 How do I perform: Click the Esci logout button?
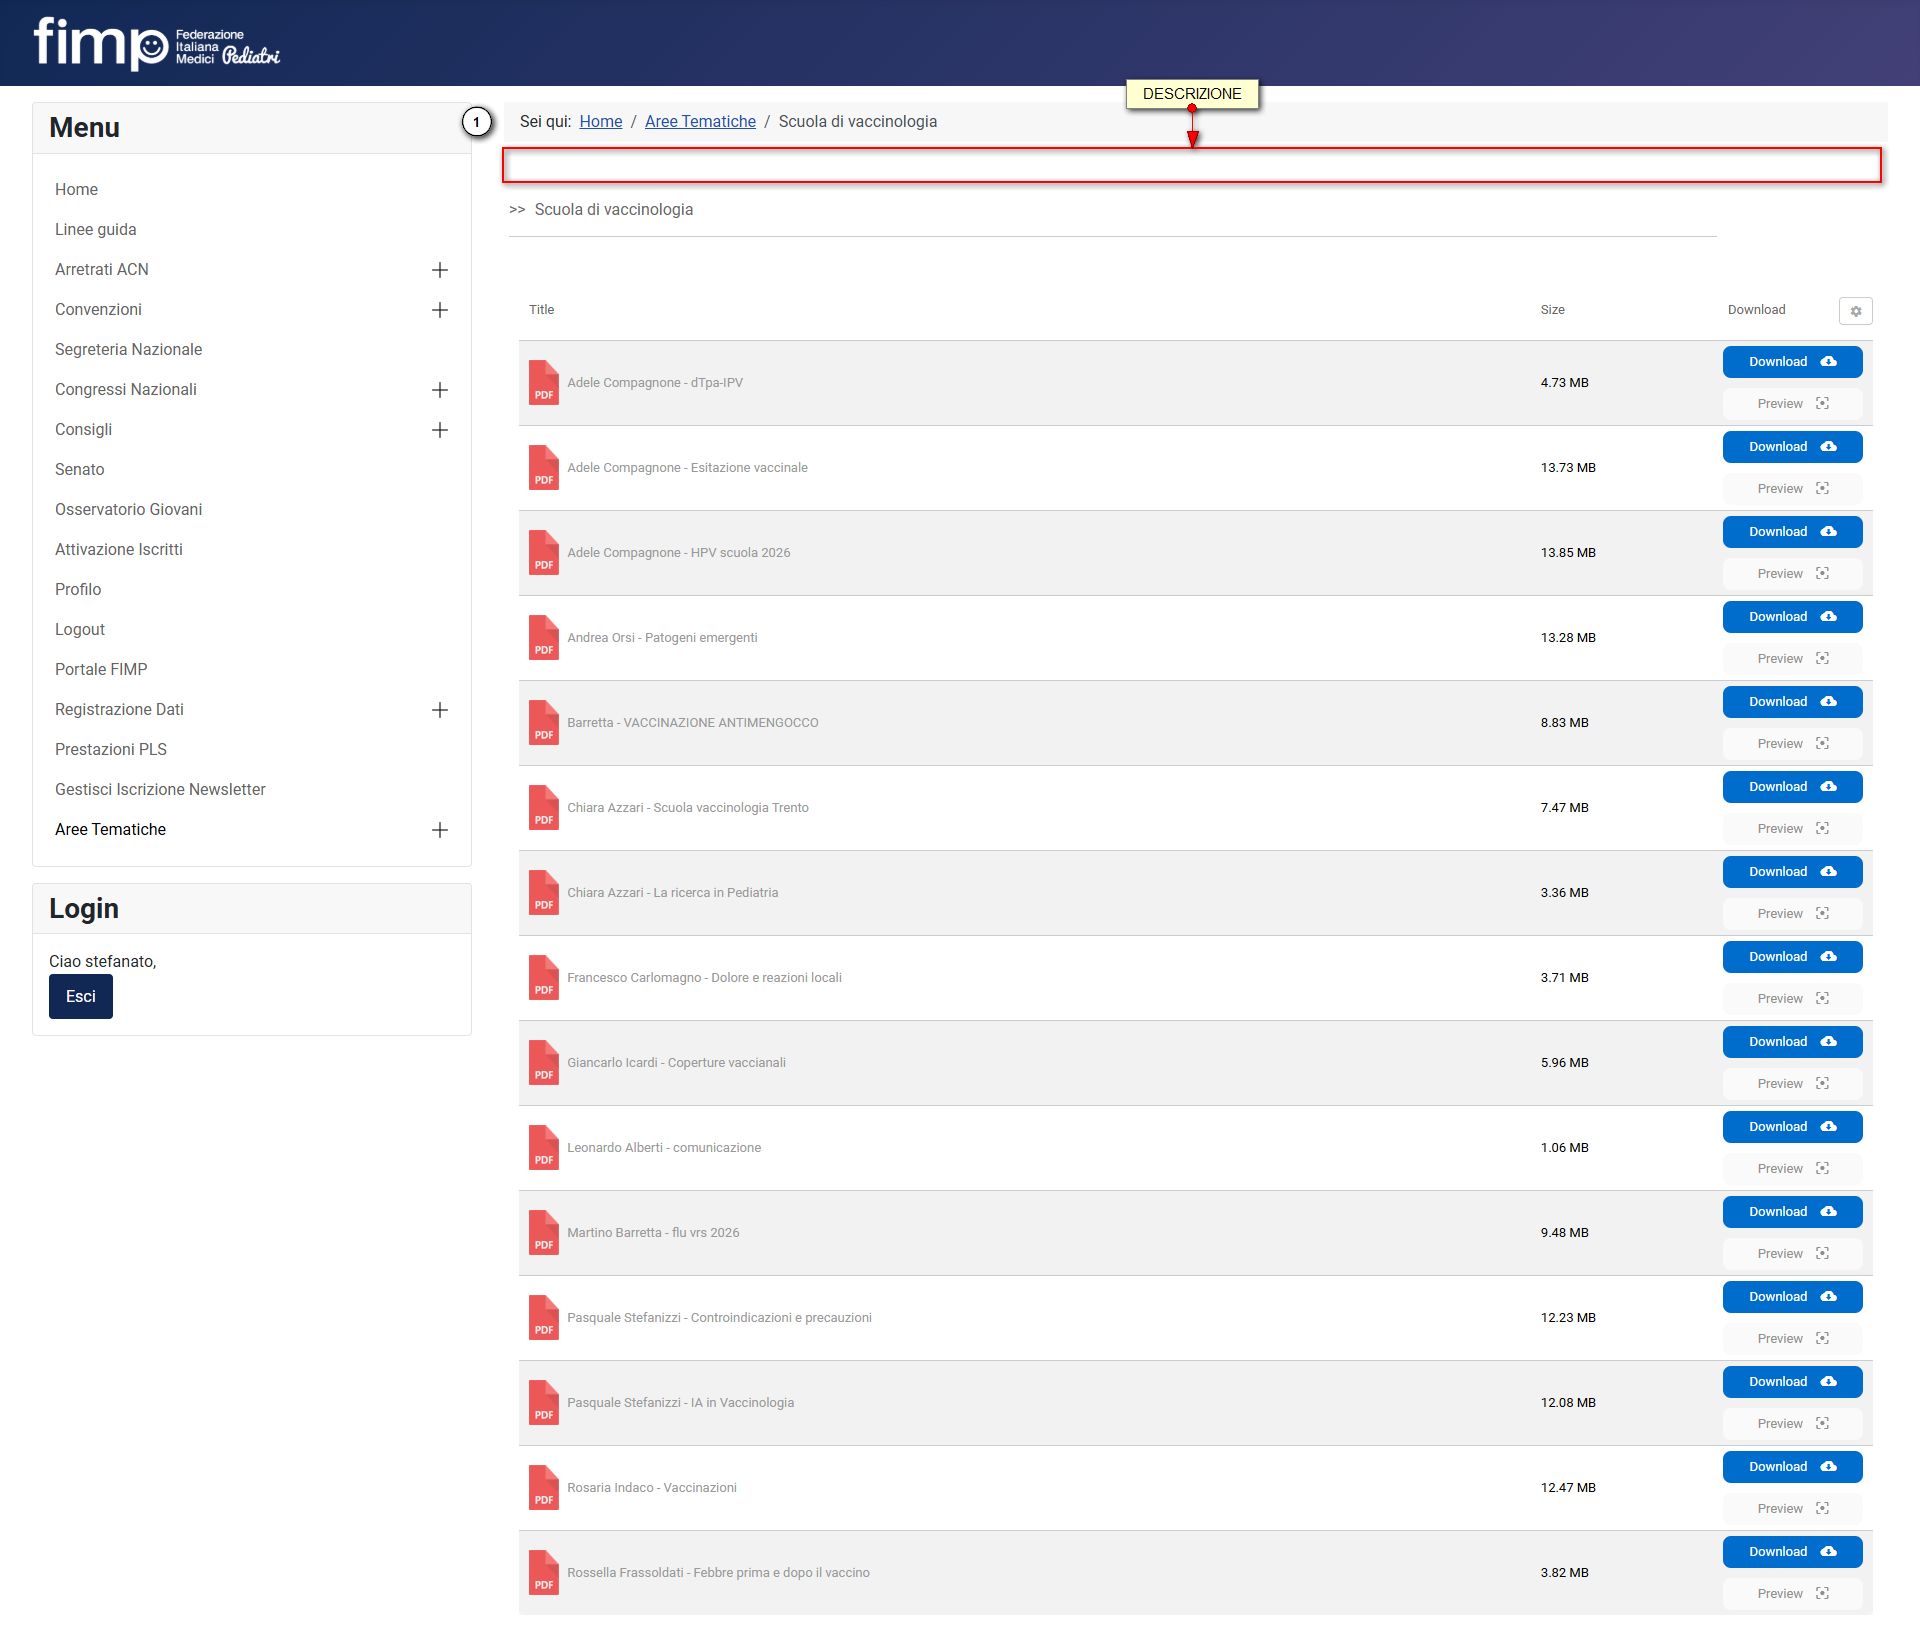81,996
